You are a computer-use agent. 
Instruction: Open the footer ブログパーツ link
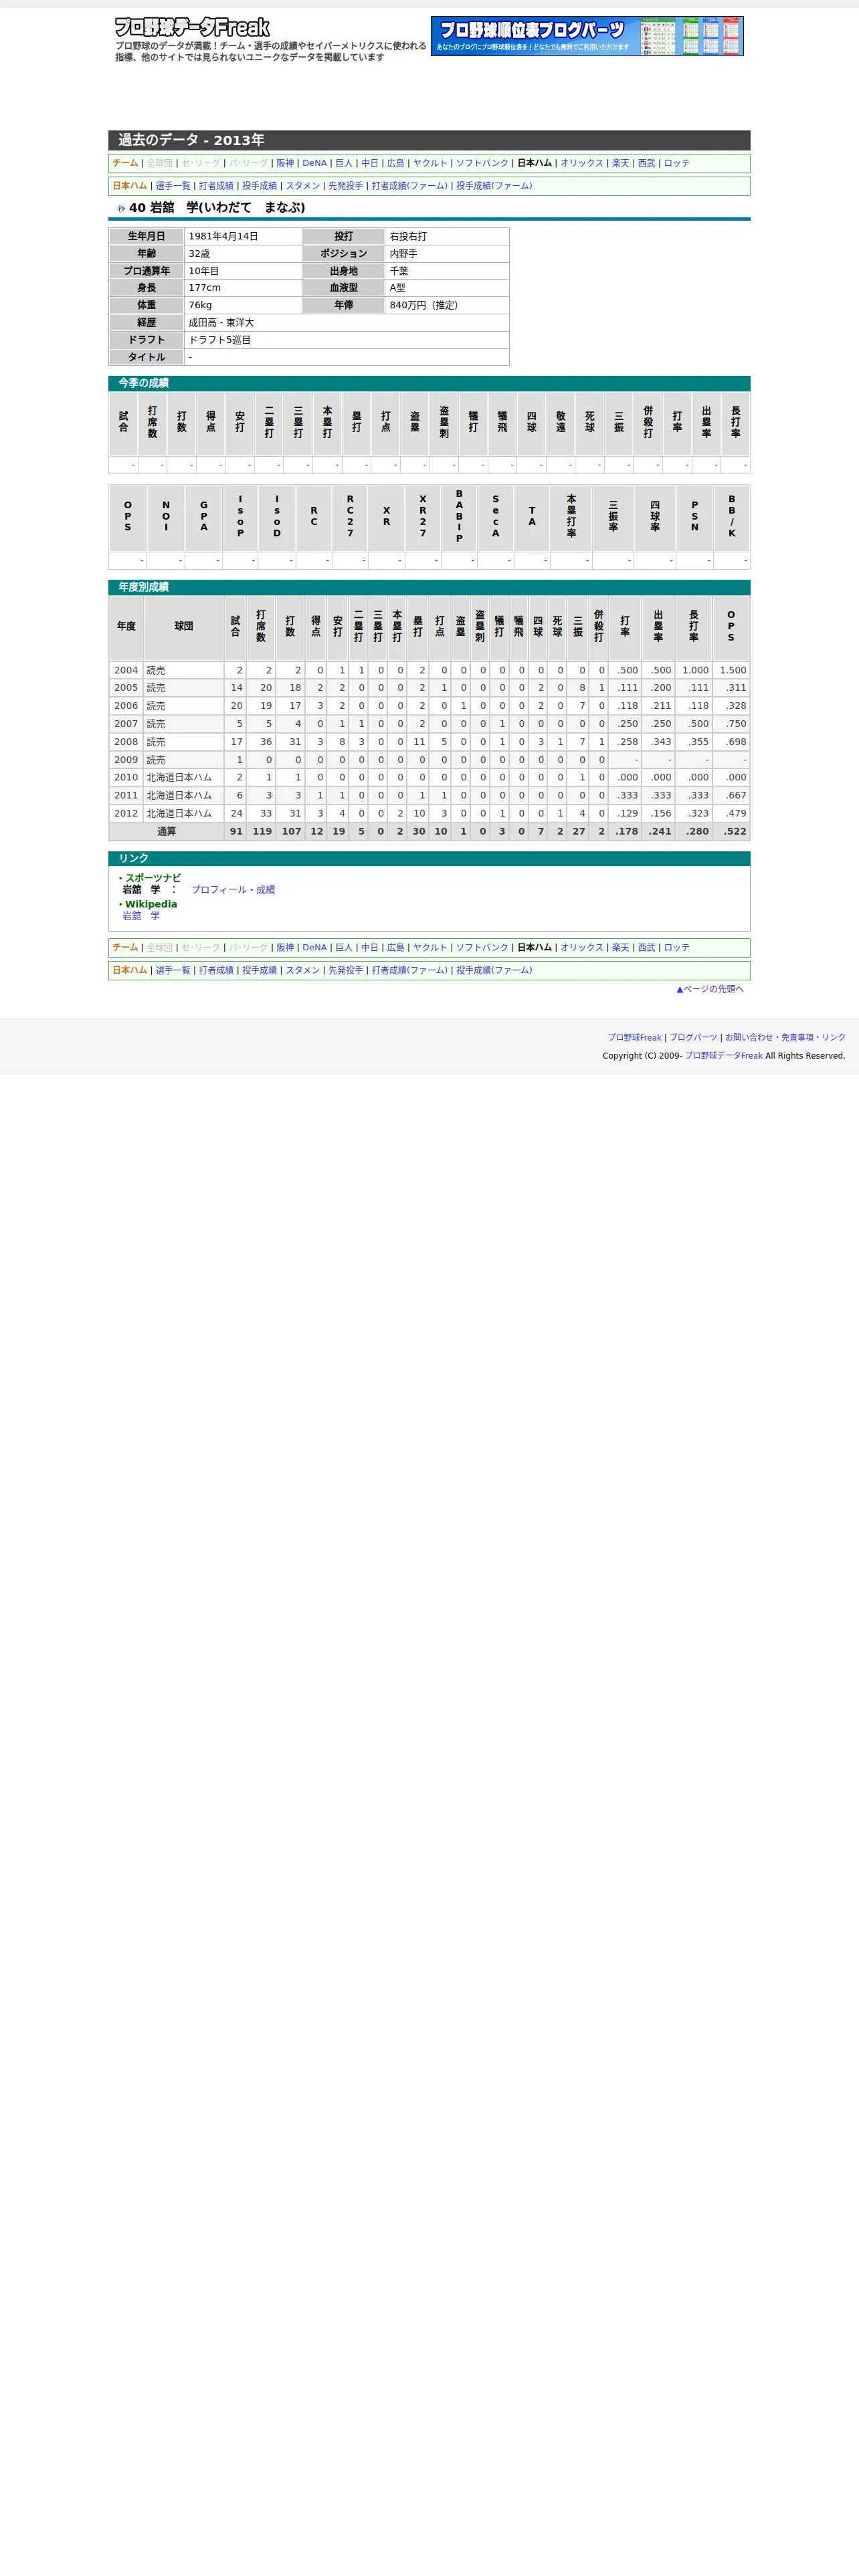(693, 1038)
